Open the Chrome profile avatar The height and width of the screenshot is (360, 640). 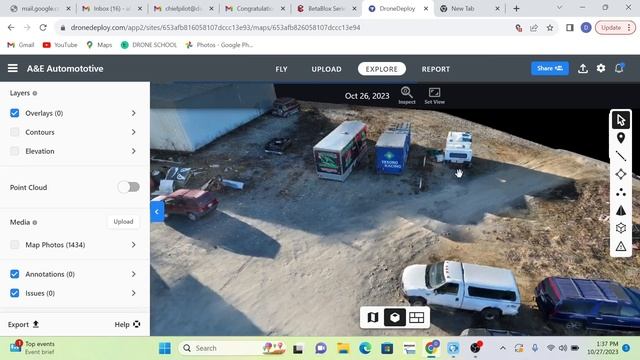586,28
